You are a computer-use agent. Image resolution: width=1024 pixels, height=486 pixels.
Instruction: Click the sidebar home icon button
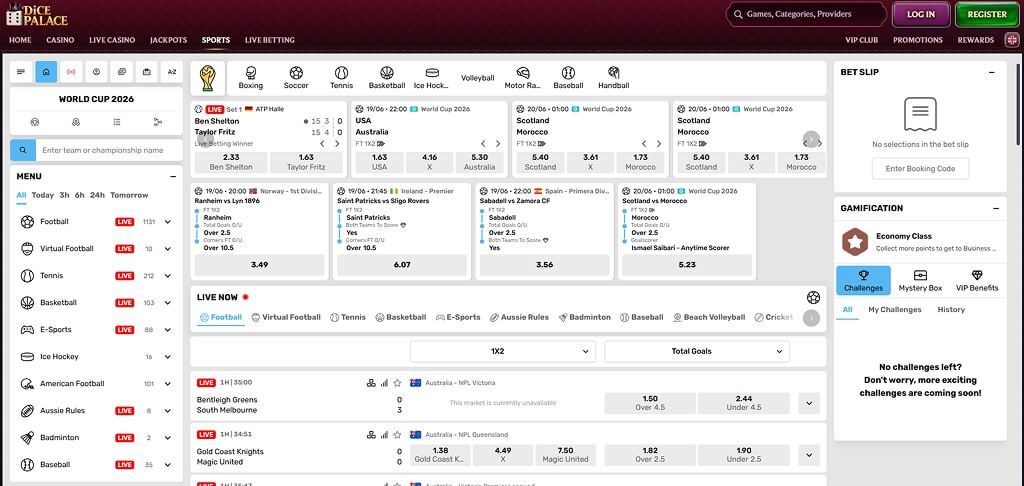point(46,72)
